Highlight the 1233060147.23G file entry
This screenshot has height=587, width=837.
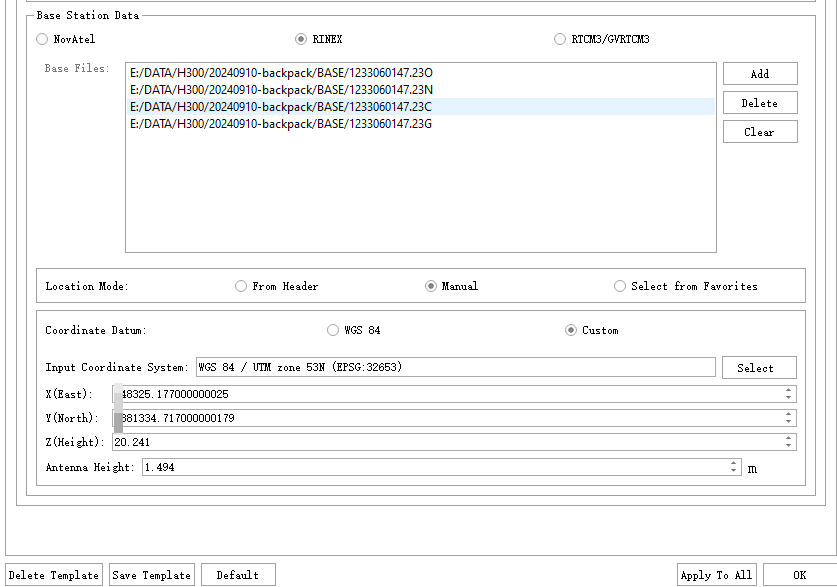(x=281, y=124)
